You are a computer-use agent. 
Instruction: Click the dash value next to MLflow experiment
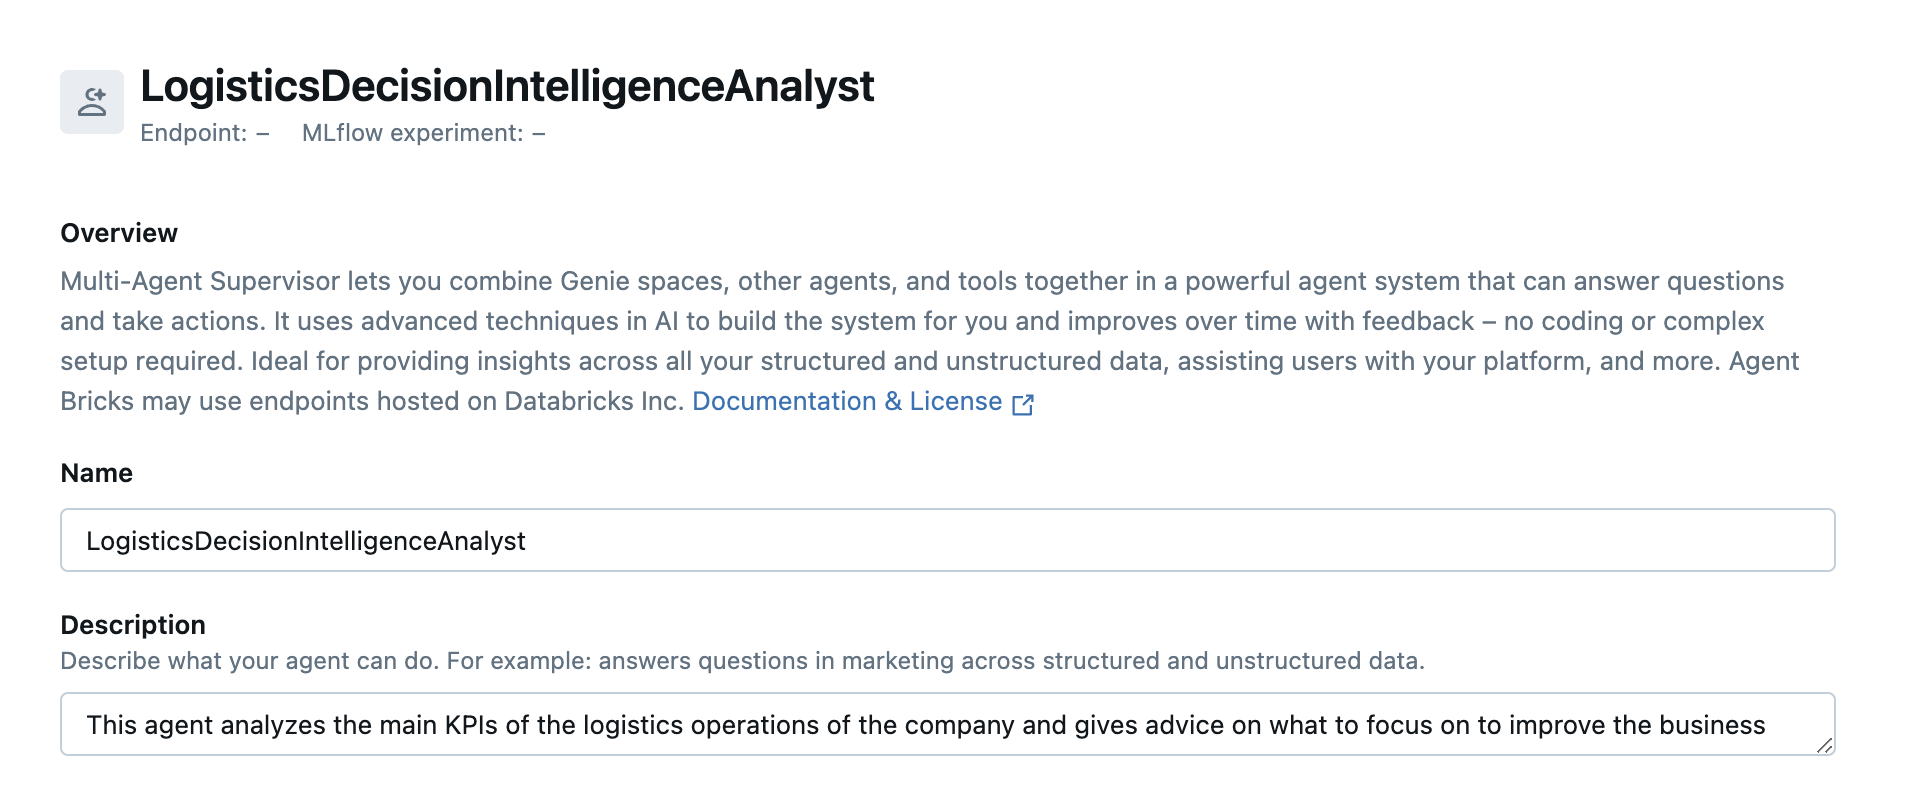pos(538,134)
